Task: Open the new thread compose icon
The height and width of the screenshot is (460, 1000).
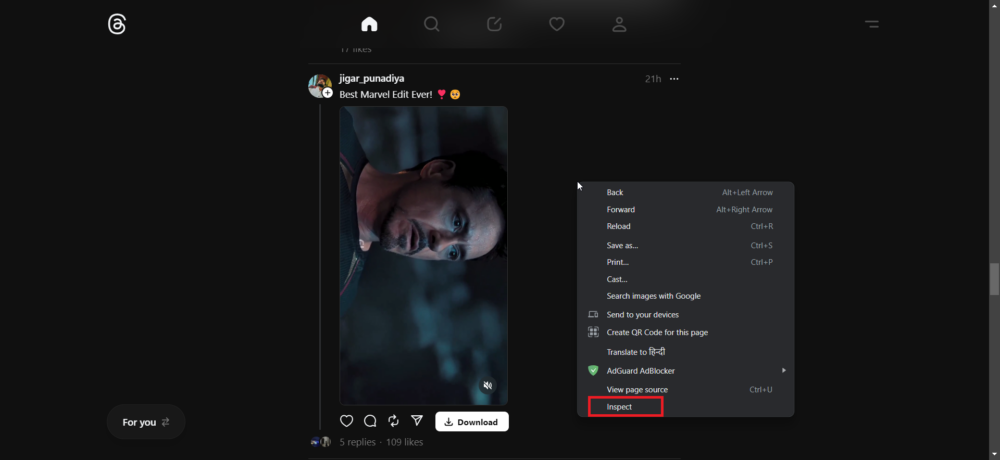Action: pos(494,24)
